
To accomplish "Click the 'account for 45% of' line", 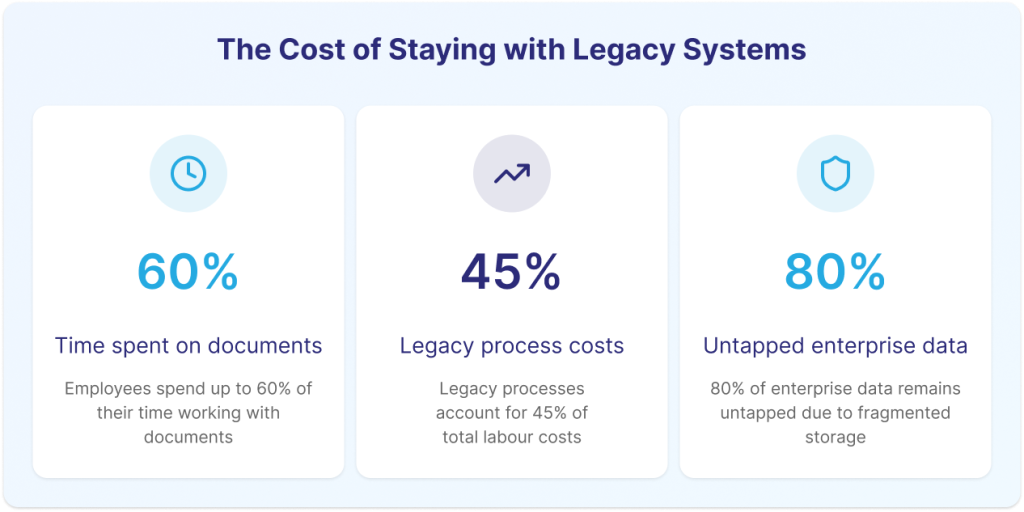I will (x=512, y=412).
